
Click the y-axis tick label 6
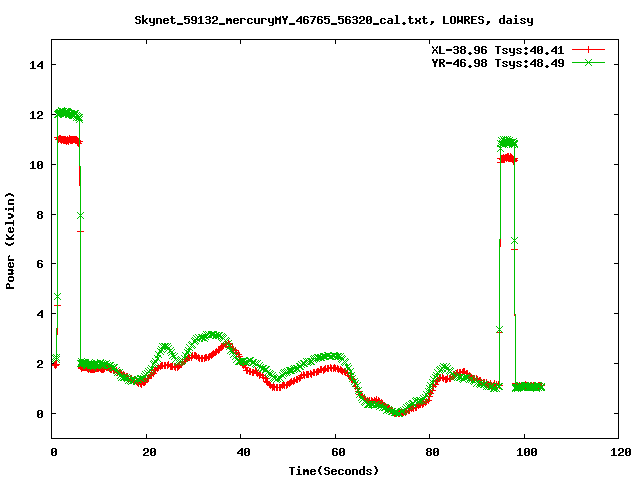coord(40,264)
